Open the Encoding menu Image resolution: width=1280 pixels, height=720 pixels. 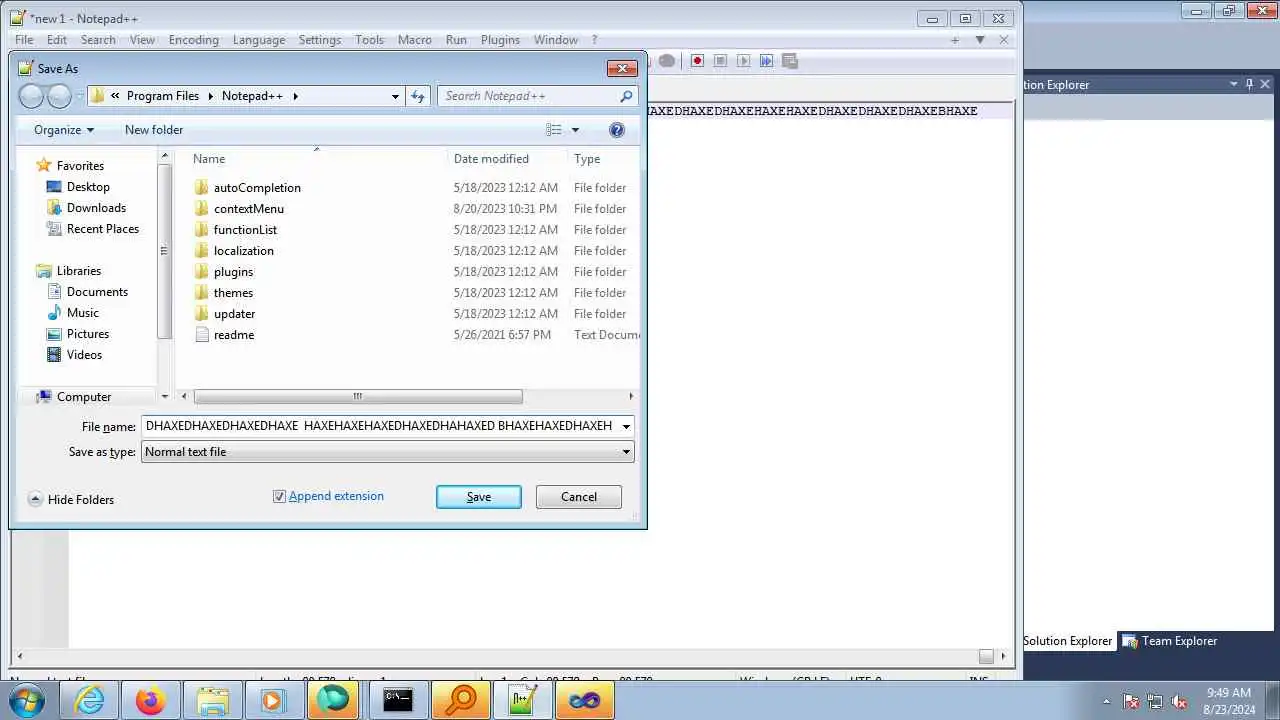click(193, 40)
